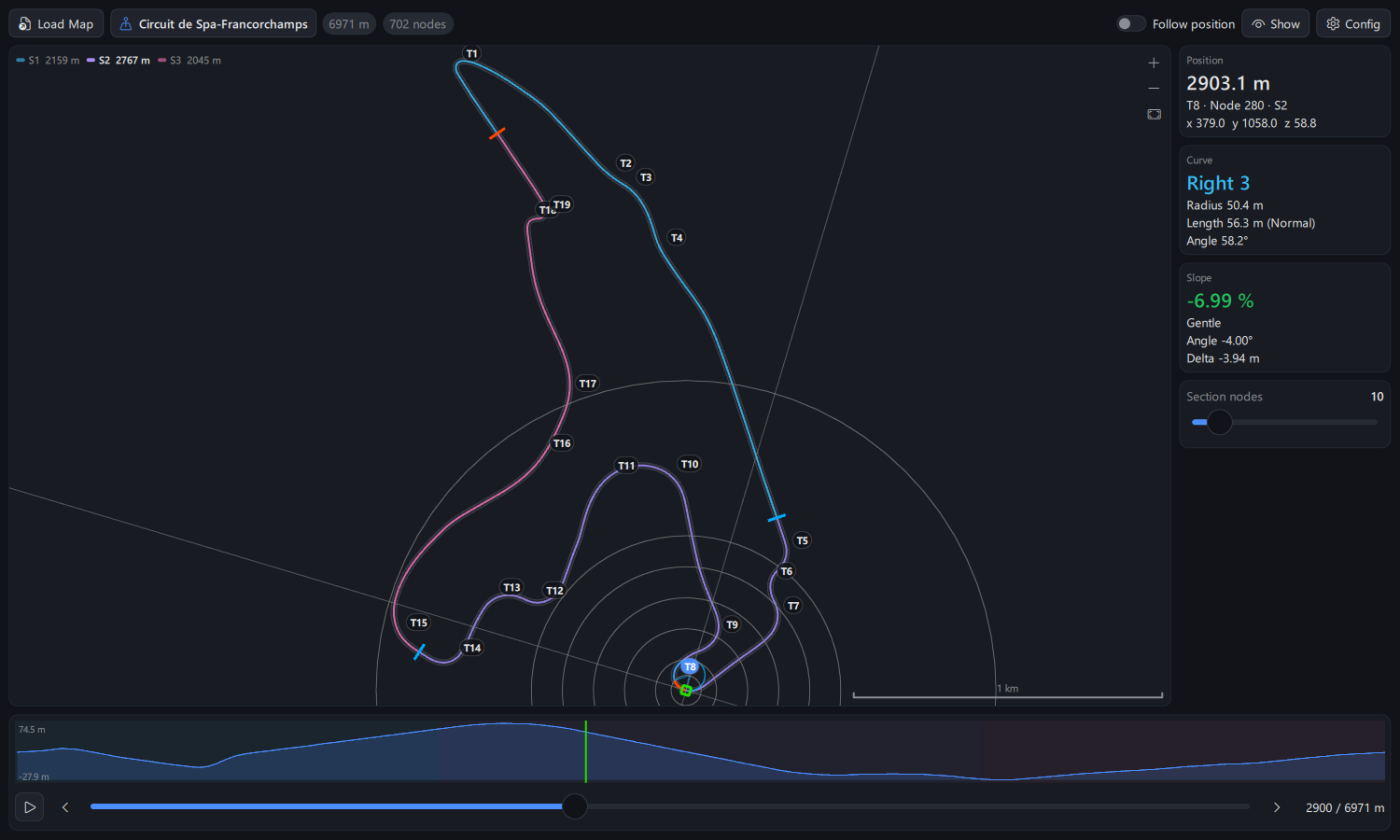Open the Config settings
Screen dimensions: 1400x840
pyautogui.click(x=1353, y=24)
